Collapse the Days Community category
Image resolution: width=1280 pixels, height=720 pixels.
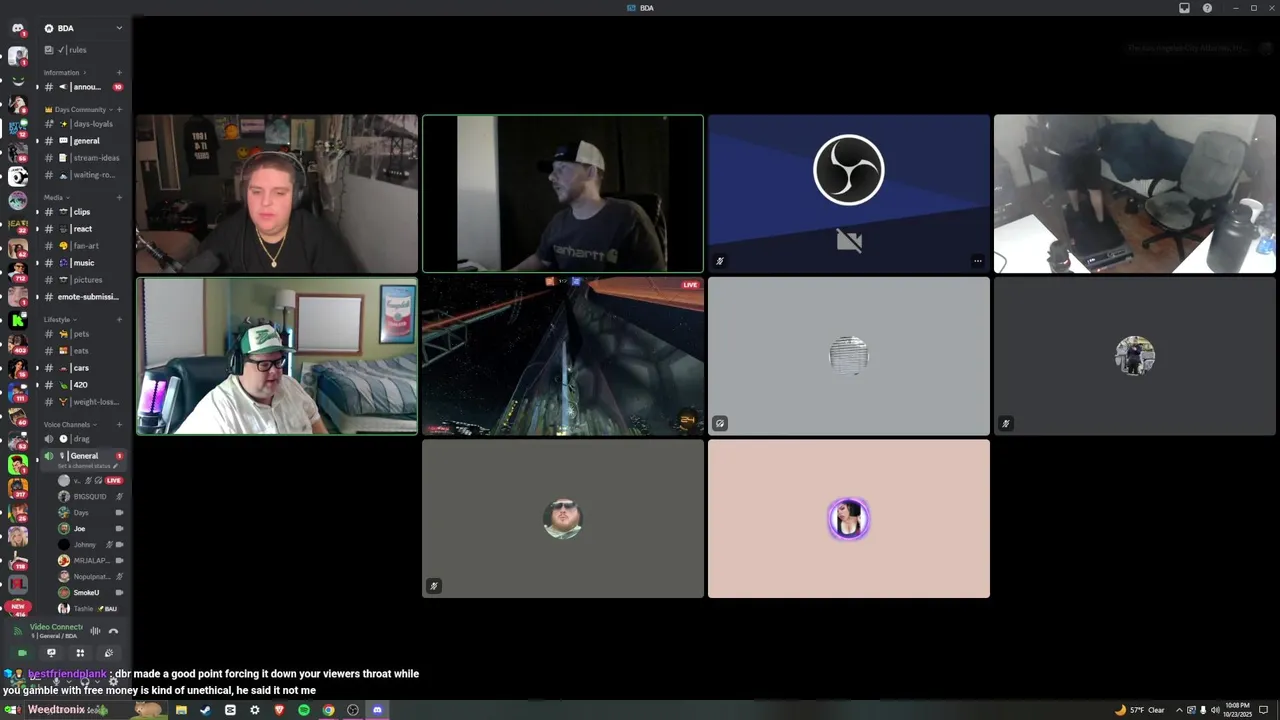(80, 109)
